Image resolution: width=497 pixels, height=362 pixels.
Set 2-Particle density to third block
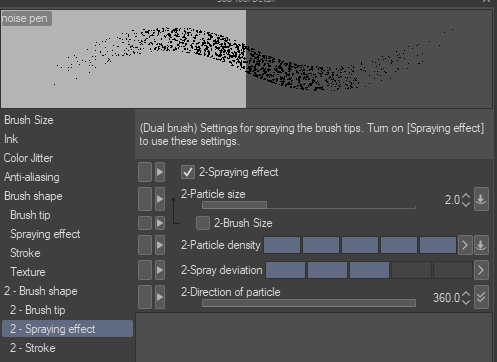[360, 245]
